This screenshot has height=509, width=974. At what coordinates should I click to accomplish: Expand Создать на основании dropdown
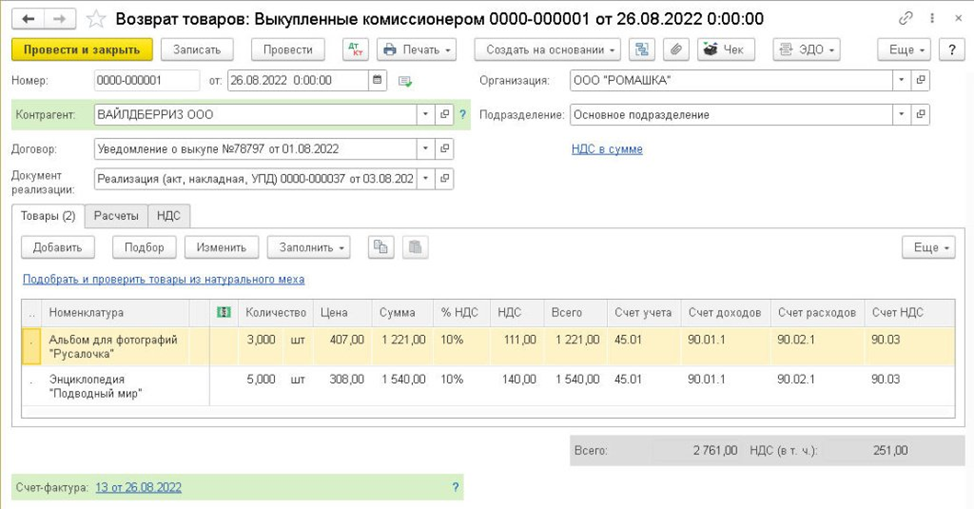[x=547, y=50]
